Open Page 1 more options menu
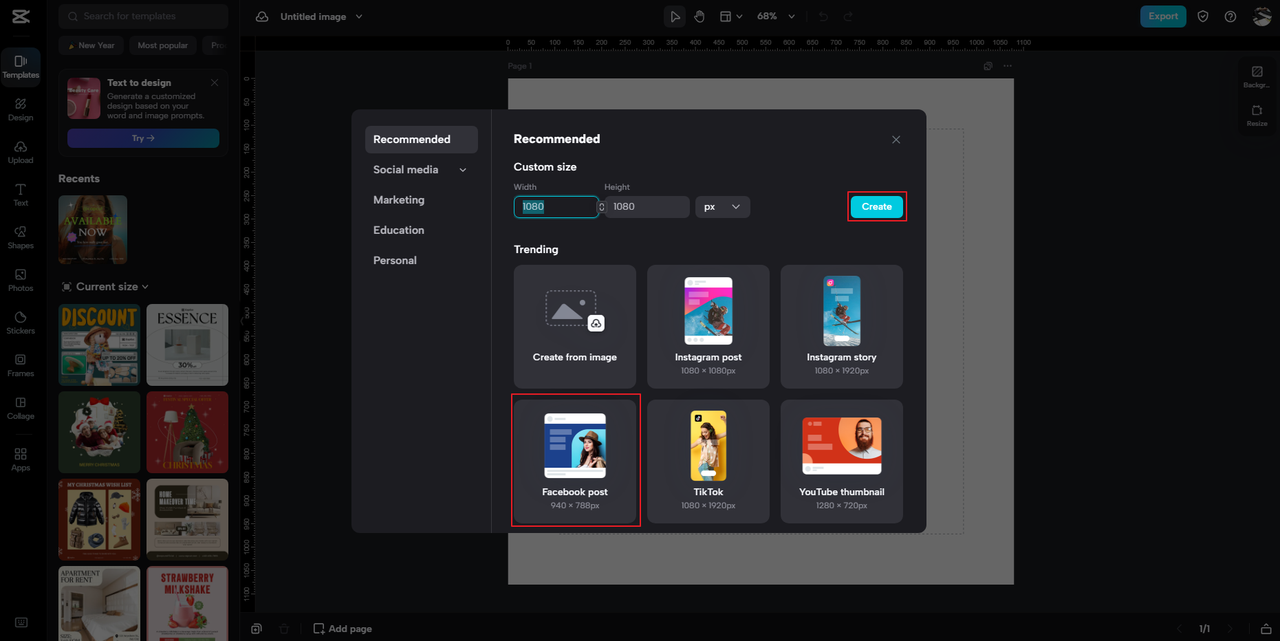 pos(1007,66)
